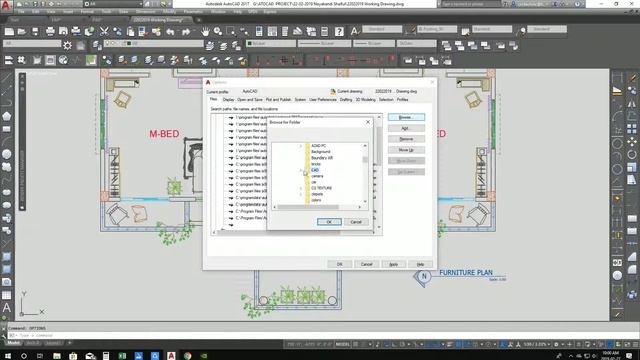Open the color control ByLayer dropdown
The image size is (640, 360).
click(x=271, y=43)
